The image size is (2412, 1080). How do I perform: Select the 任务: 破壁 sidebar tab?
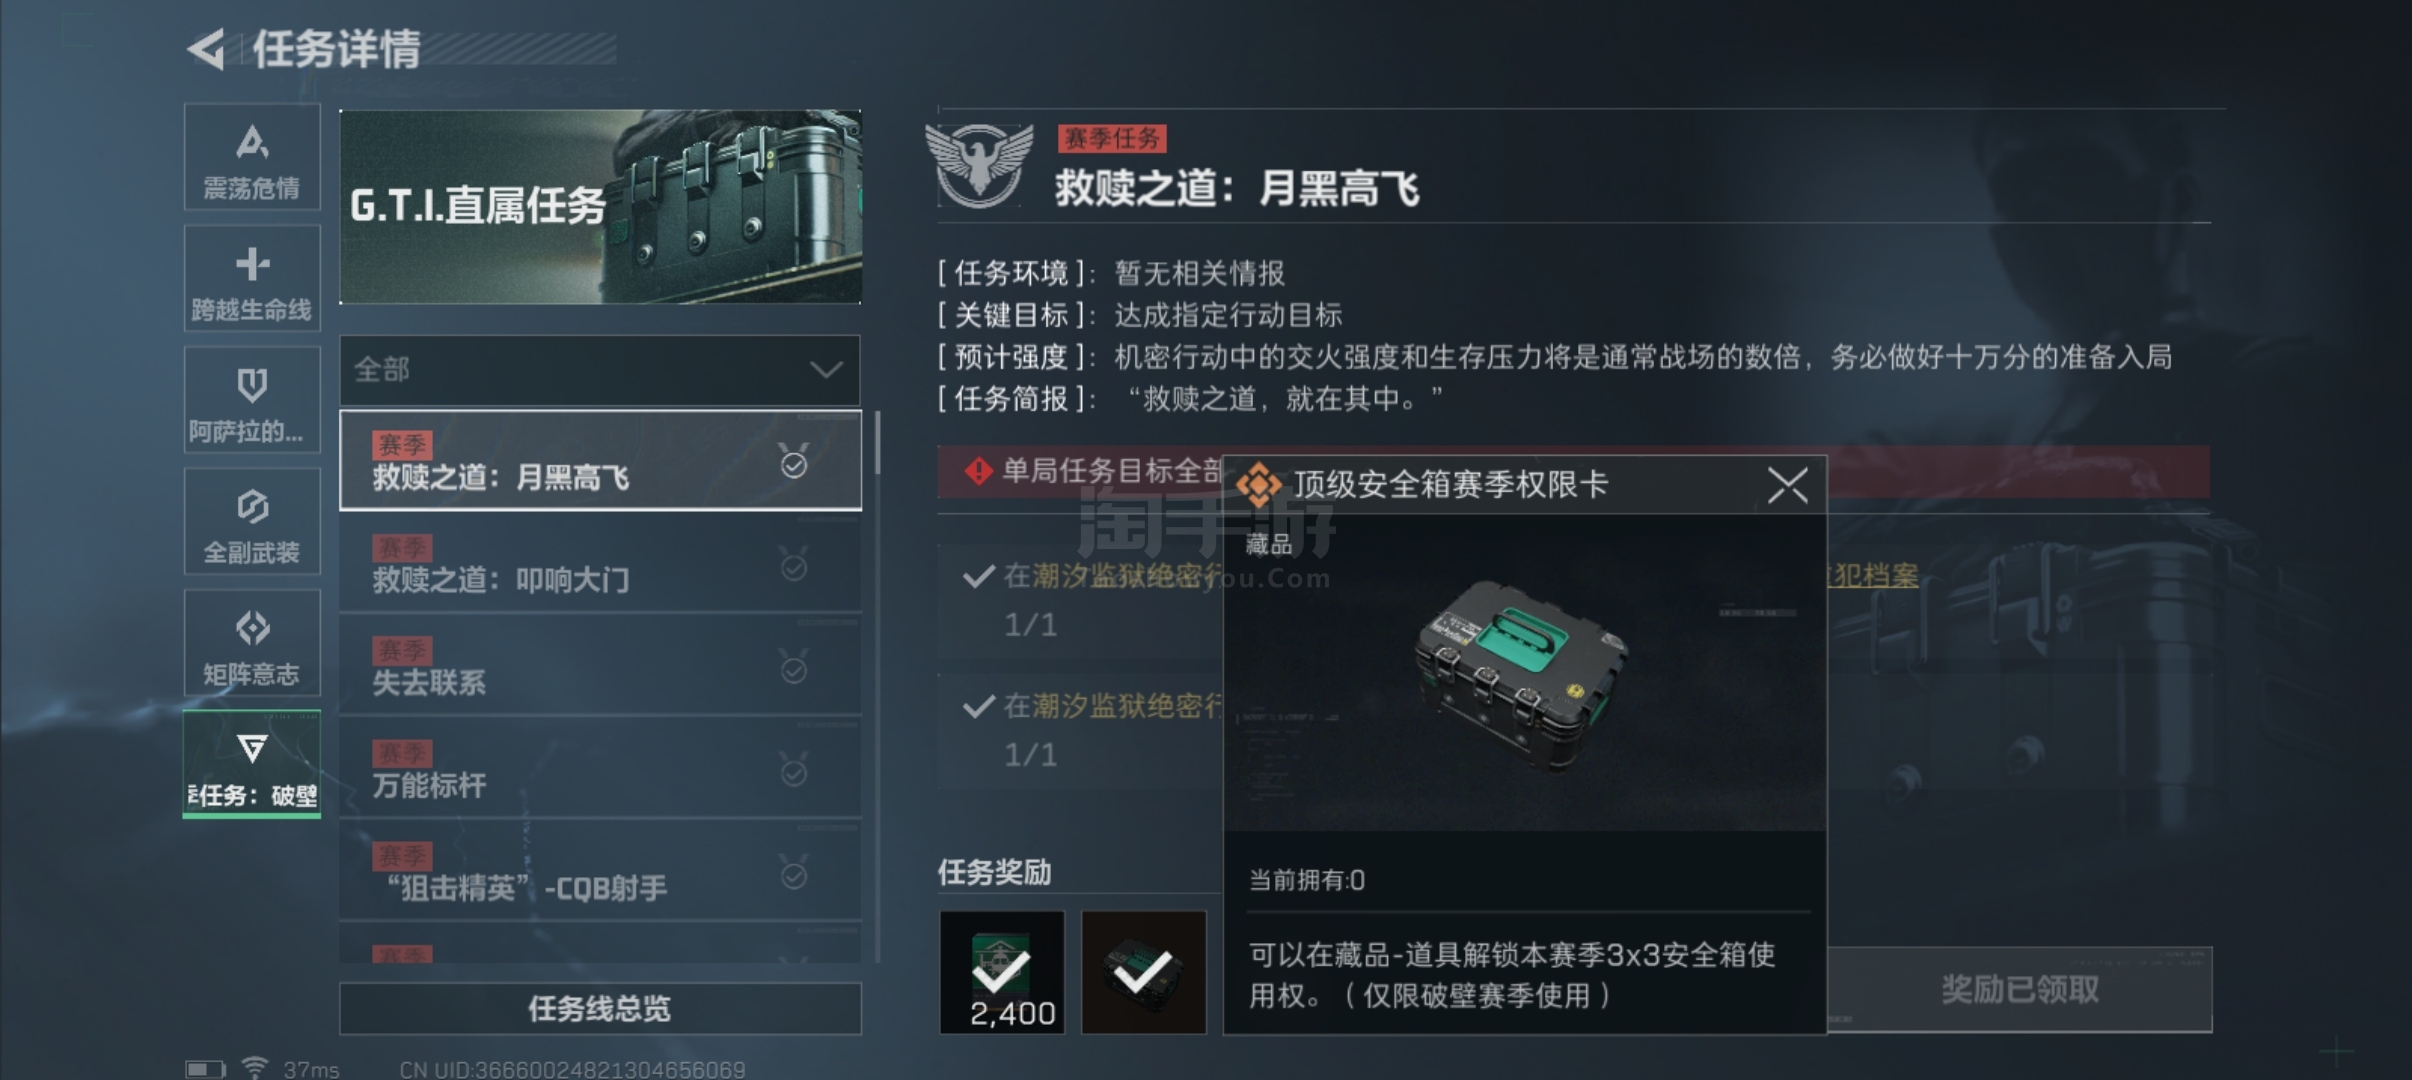pyautogui.click(x=252, y=765)
